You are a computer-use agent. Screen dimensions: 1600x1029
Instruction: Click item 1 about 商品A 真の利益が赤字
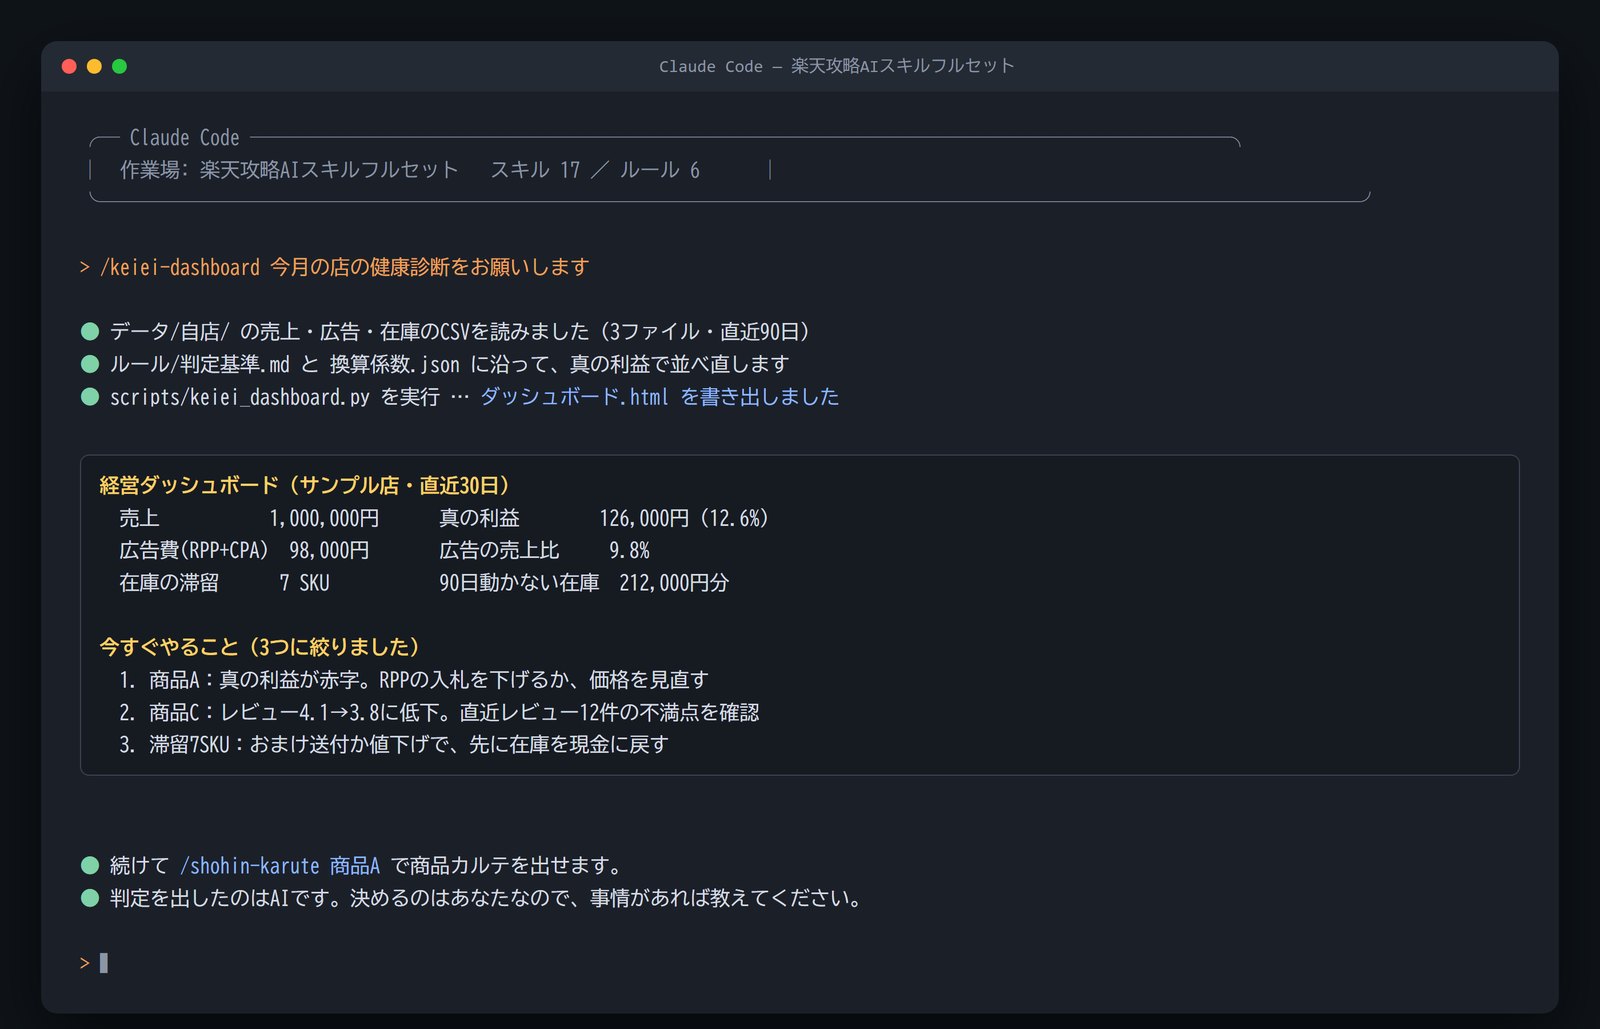pos(414,680)
